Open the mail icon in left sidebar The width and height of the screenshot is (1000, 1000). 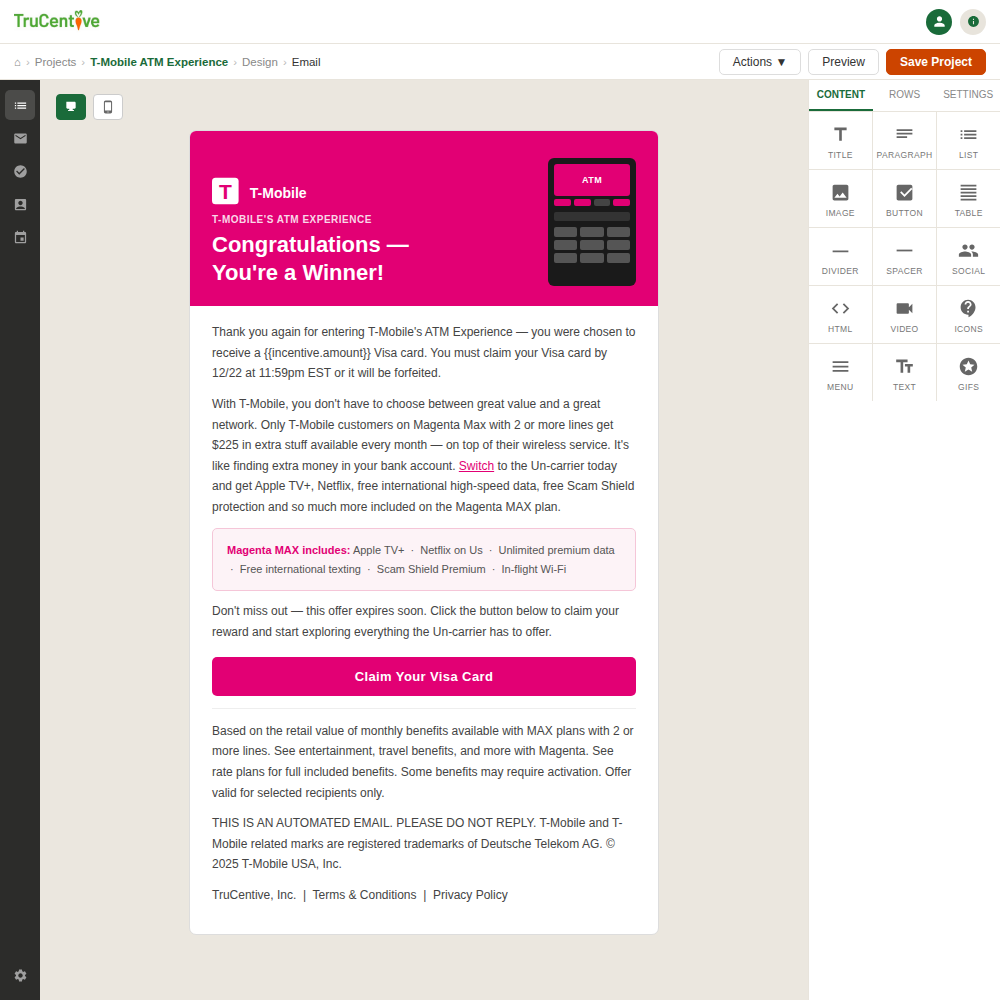pyautogui.click(x=20, y=138)
